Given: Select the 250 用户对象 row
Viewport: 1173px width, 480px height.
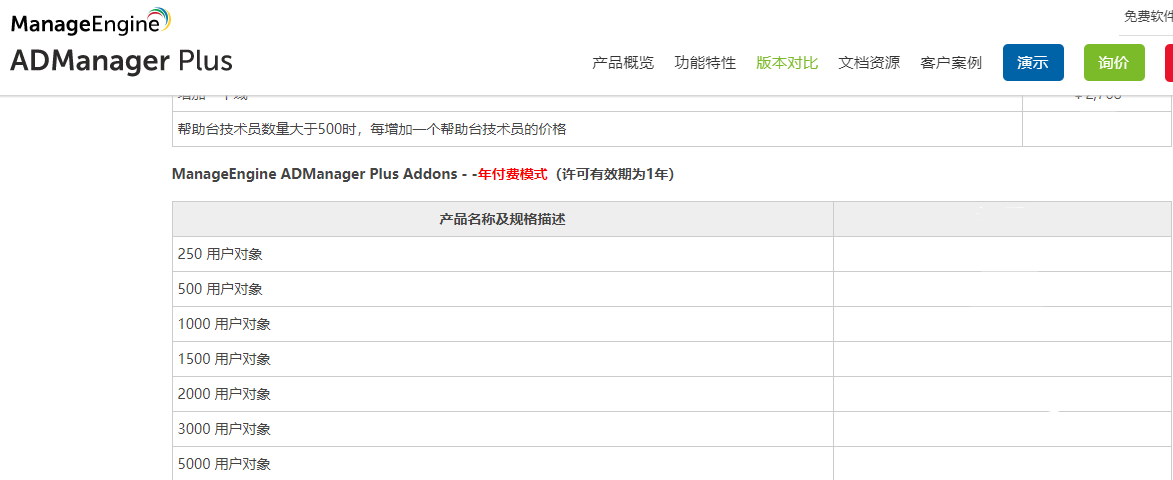Looking at the screenshot, I should click(x=502, y=254).
